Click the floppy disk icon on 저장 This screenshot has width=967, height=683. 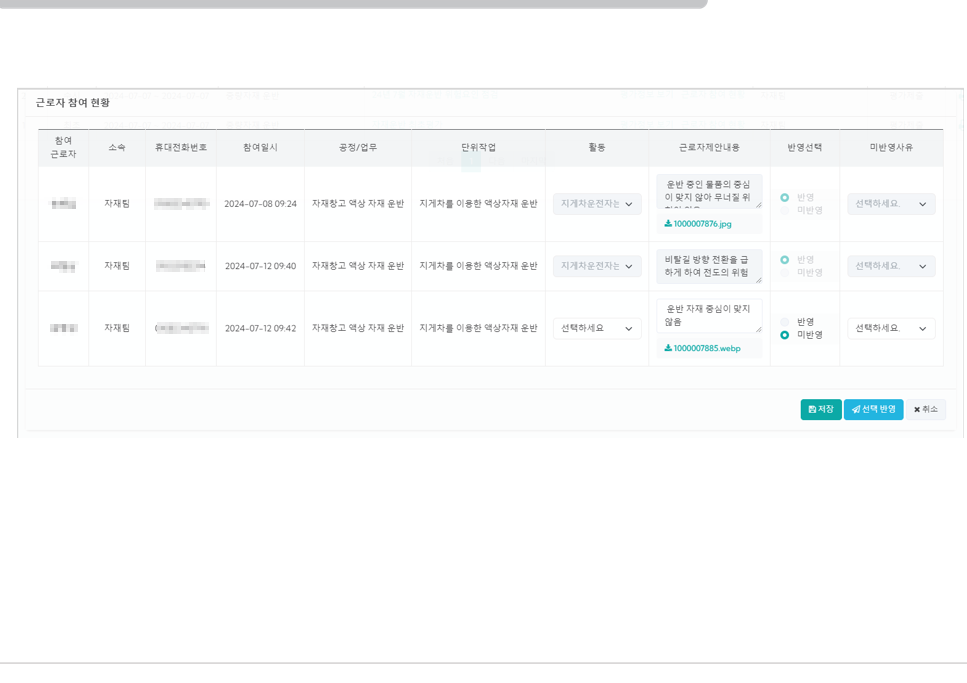click(x=812, y=410)
